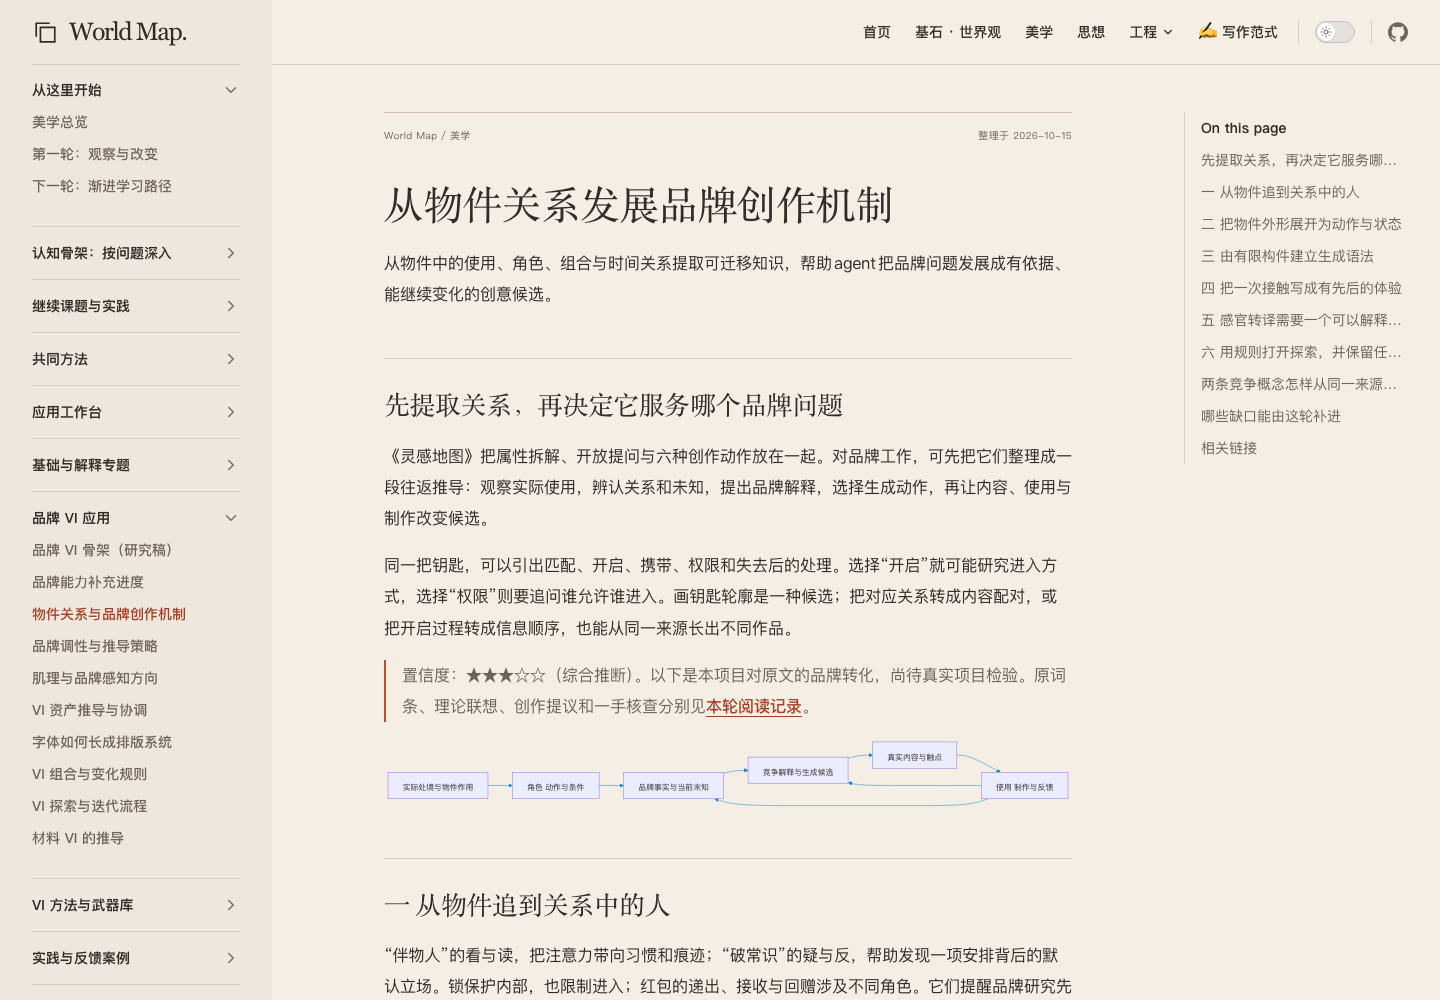Jump to 哪些缺口能由这轮补进 in outline
1440x1000 pixels.
coord(1271,416)
